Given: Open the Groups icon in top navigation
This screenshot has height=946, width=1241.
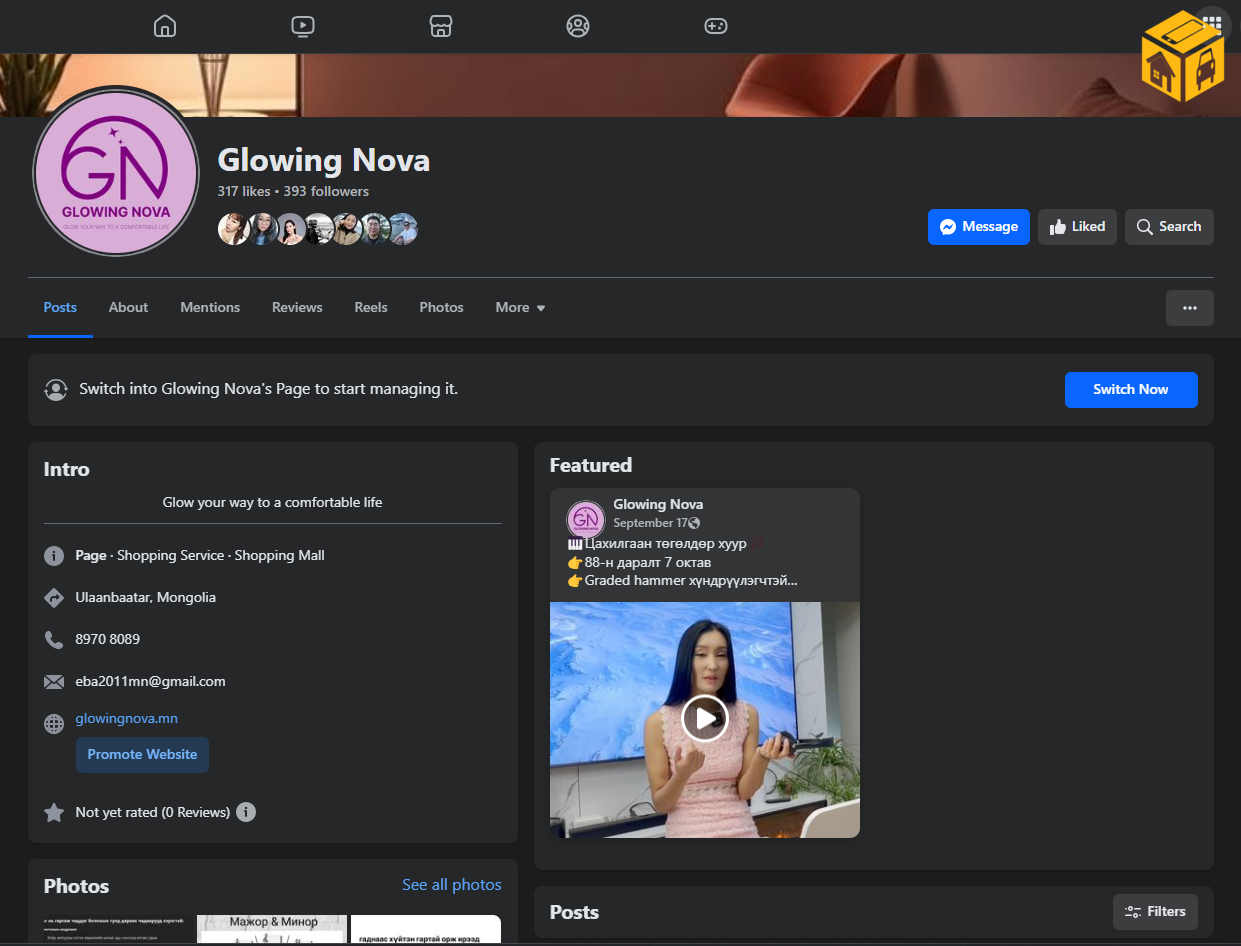Looking at the screenshot, I should [578, 26].
